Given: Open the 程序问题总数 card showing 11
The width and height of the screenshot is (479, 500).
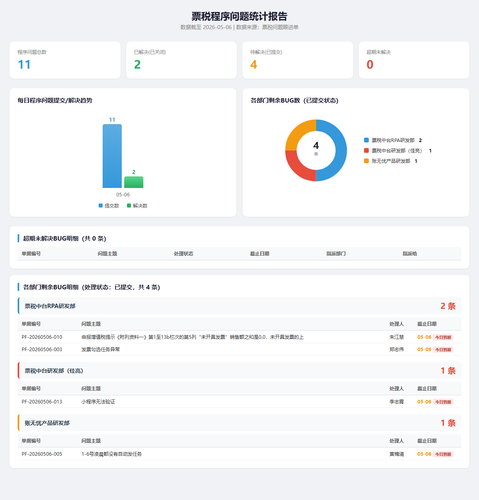Looking at the screenshot, I should (65, 60).
